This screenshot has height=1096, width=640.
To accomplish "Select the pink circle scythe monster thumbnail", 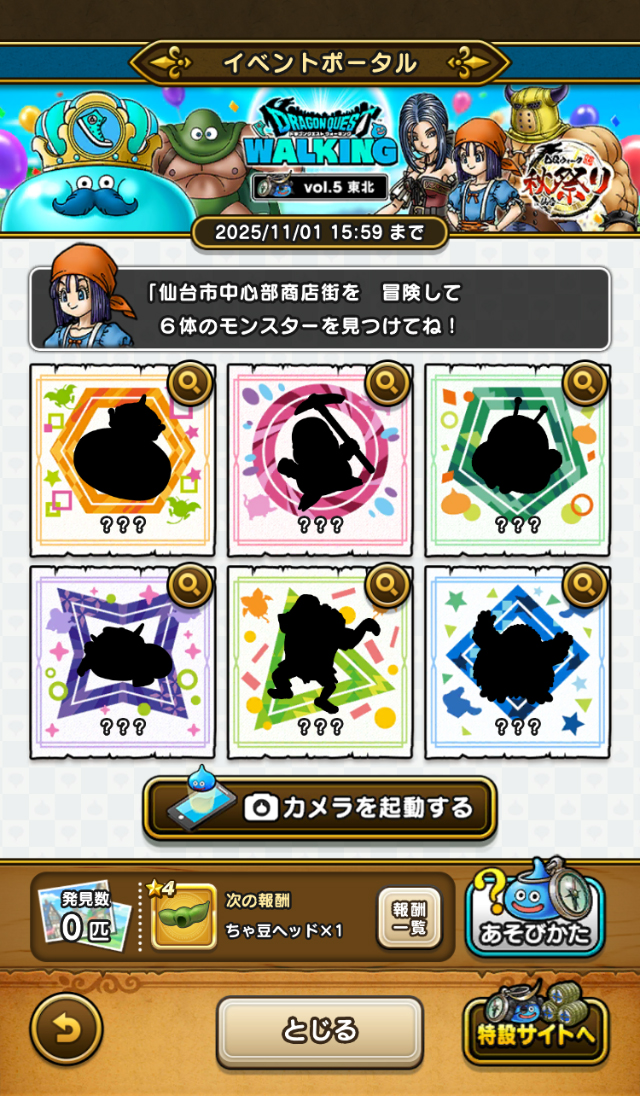I will click(x=320, y=460).
